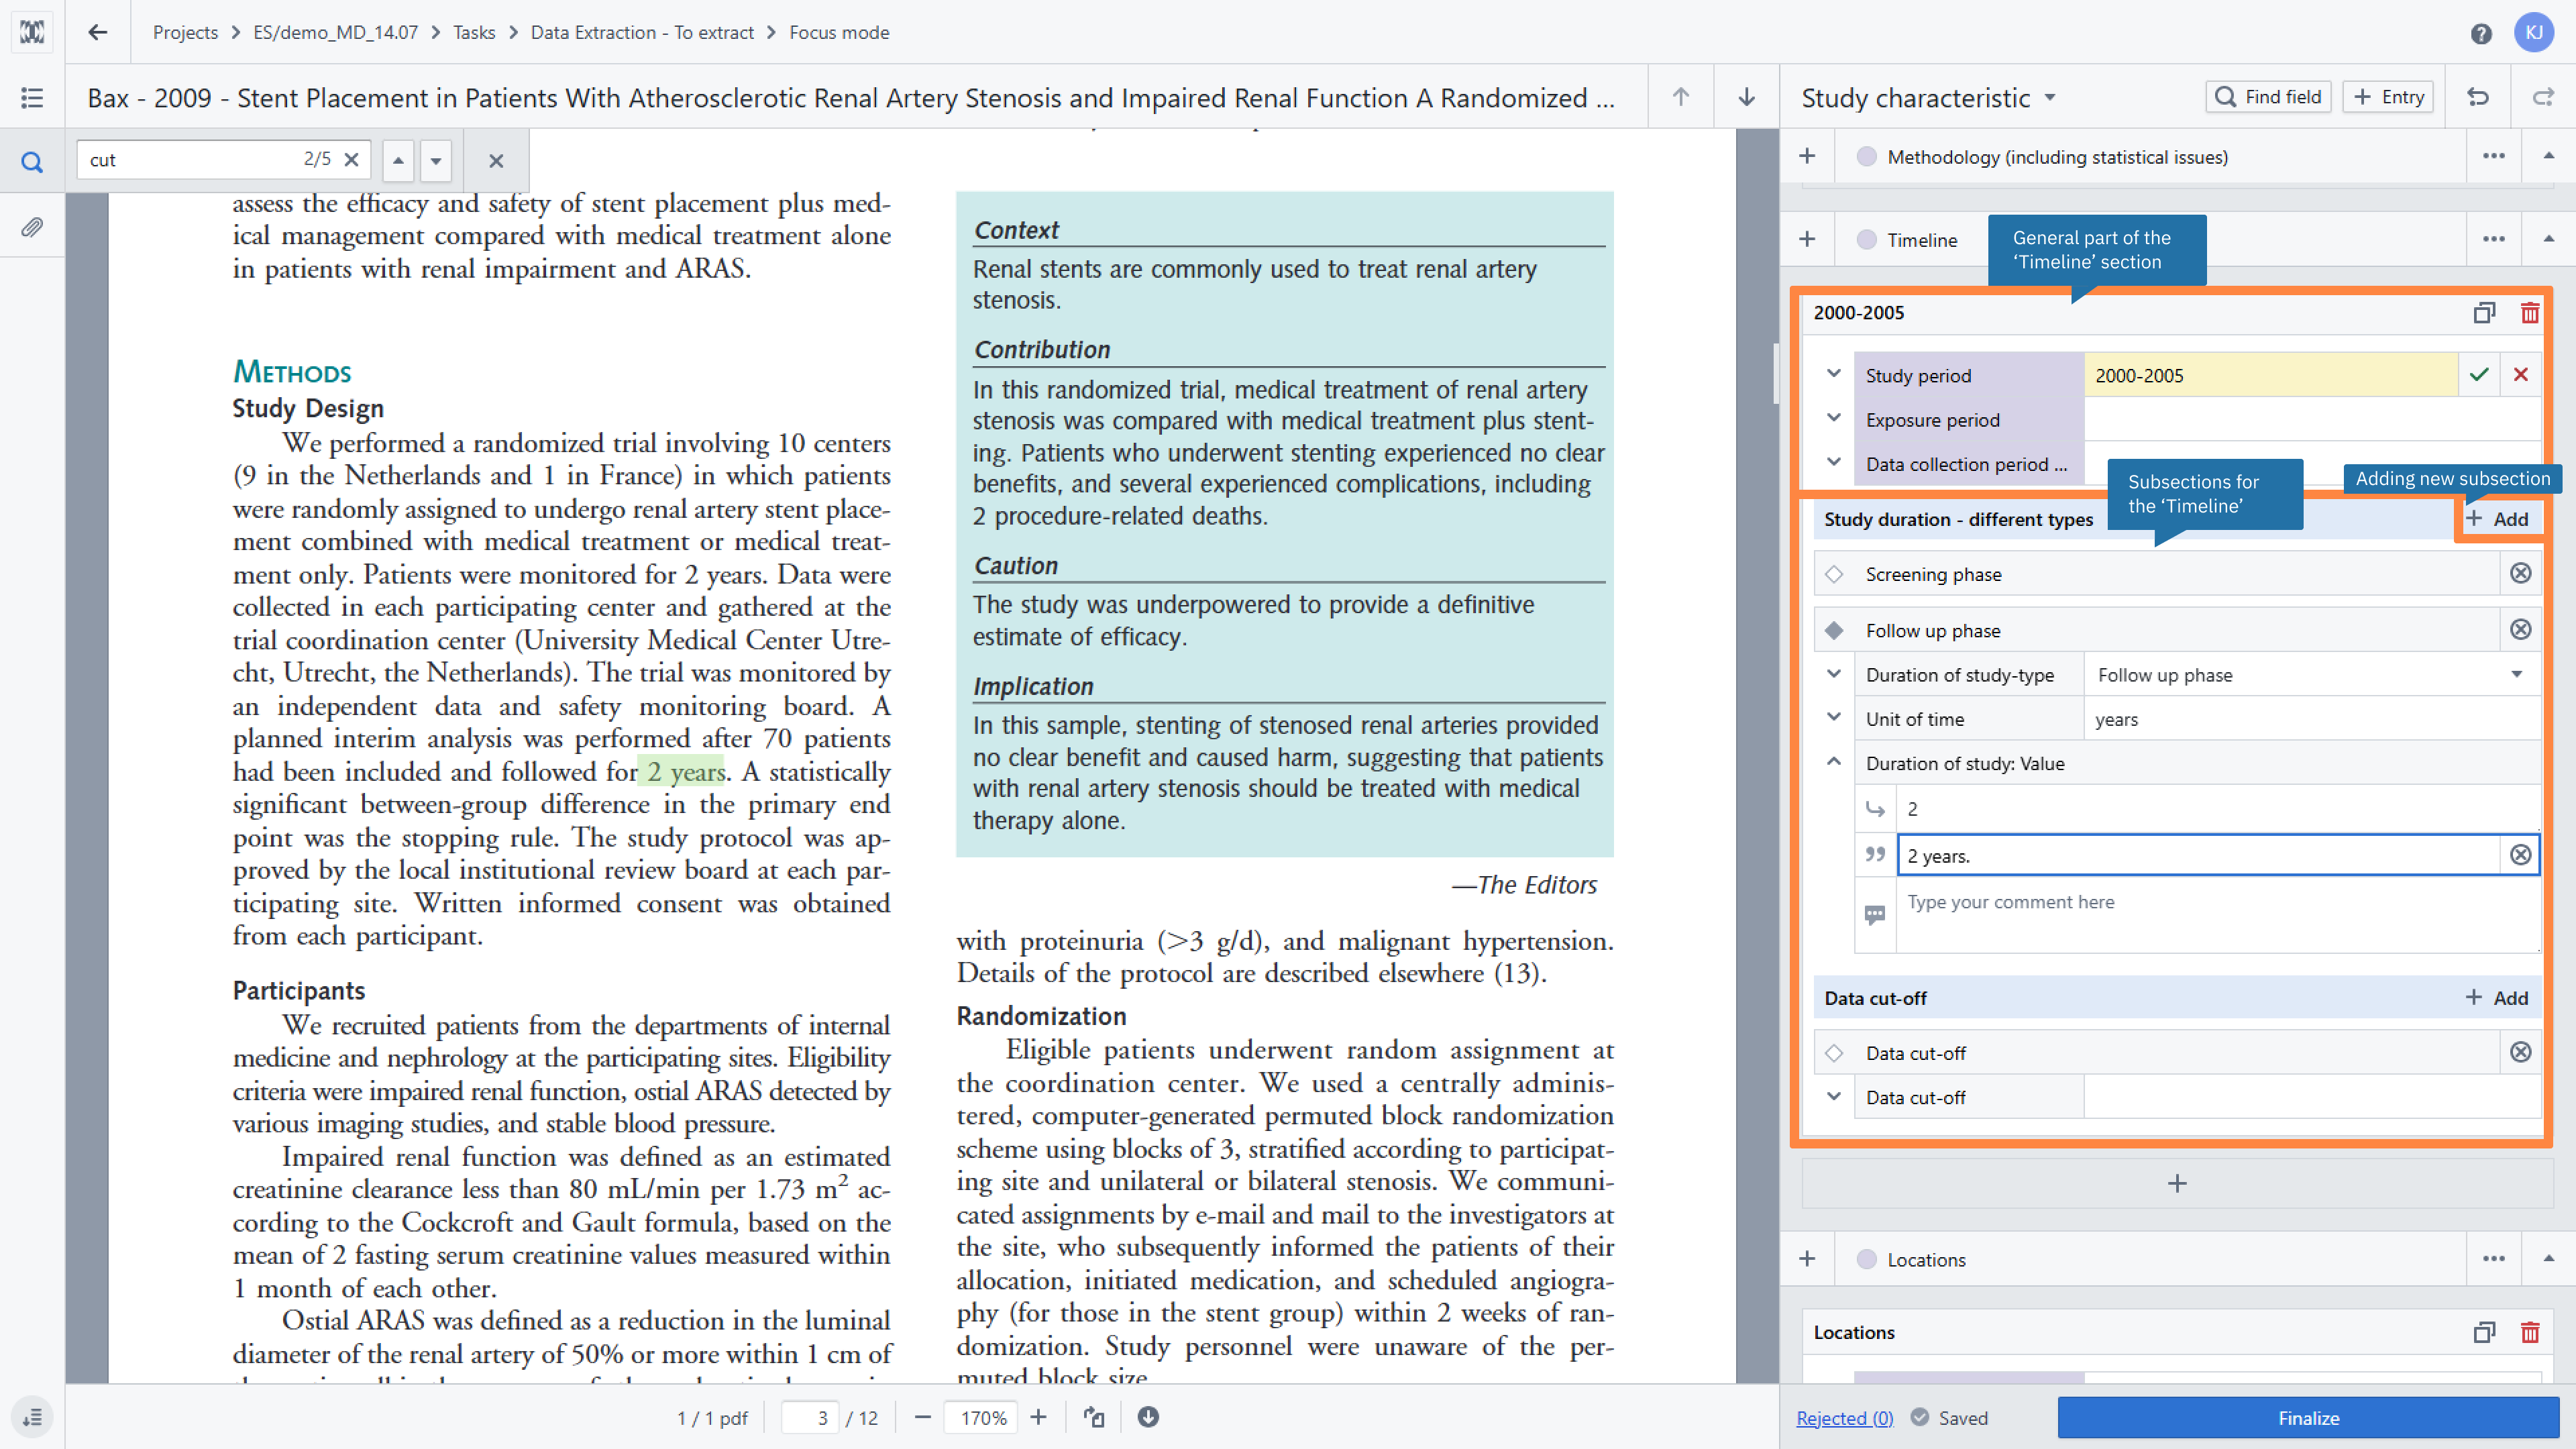The width and height of the screenshot is (2576, 1449).
Task: Click the Finalize button
Action: pos(2308,1418)
